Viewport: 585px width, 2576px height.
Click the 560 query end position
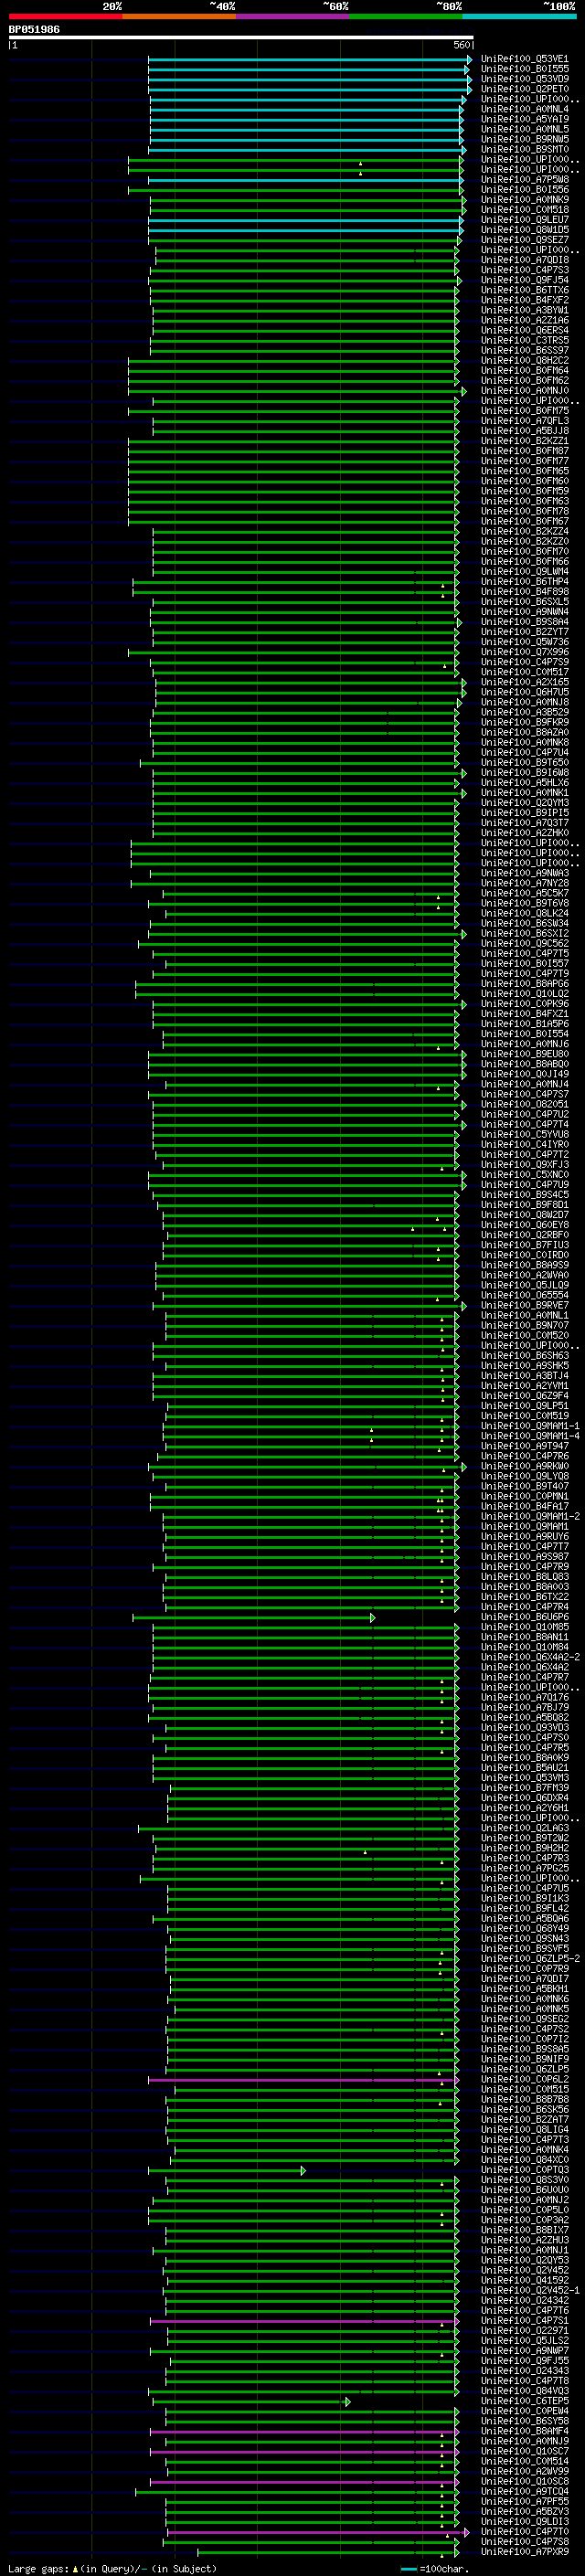point(462,45)
